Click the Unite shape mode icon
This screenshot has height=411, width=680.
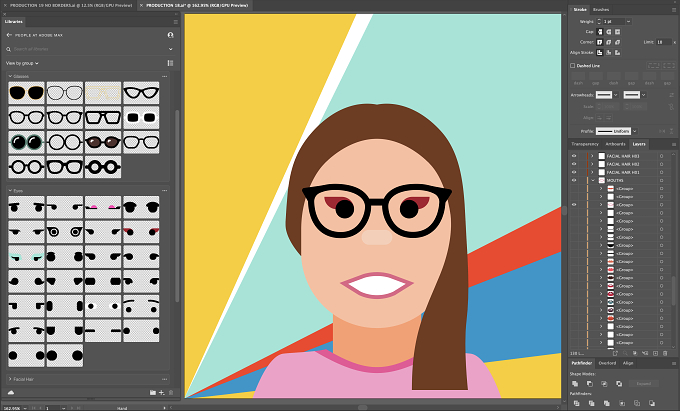tap(575, 384)
